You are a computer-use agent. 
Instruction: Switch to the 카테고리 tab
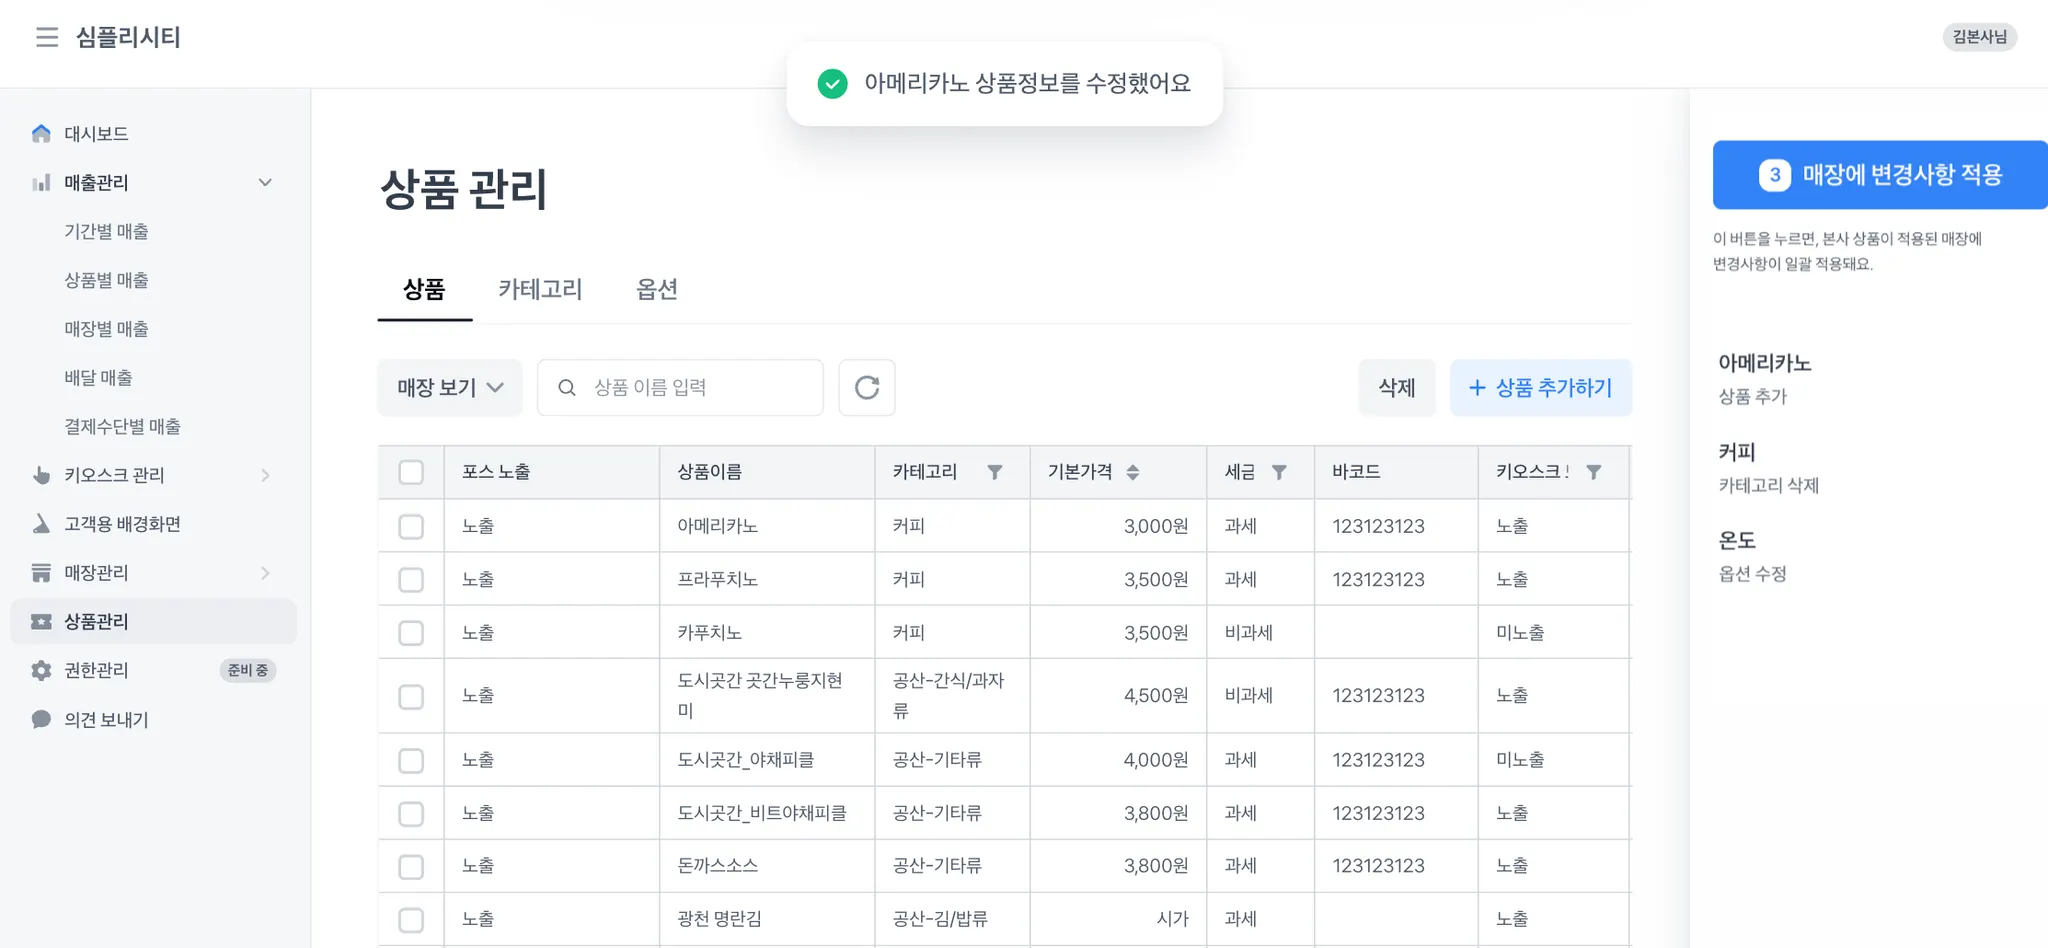tap(540, 290)
